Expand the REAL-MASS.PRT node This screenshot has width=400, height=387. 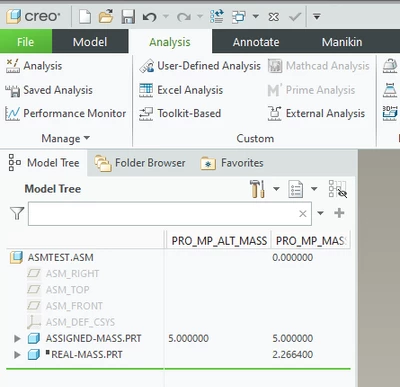click(17, 355)
